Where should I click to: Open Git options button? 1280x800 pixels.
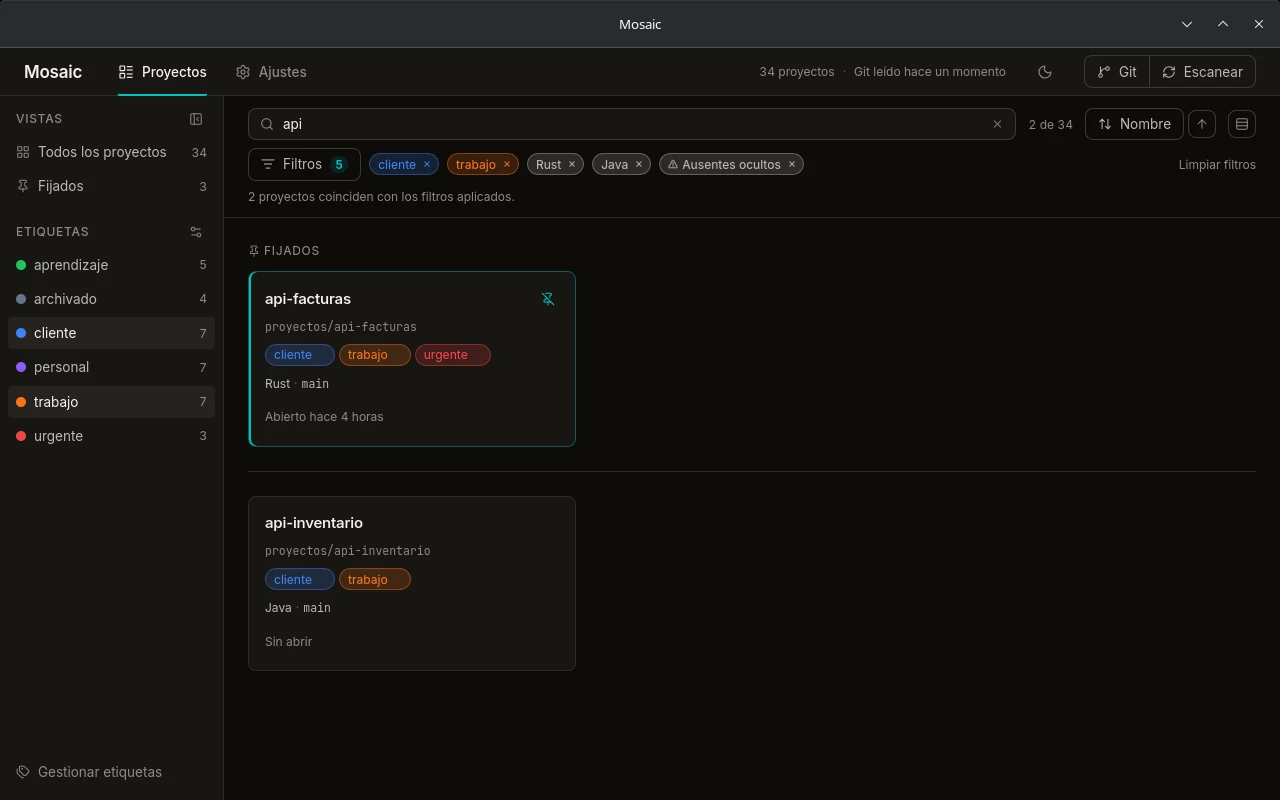(1117, 72)
